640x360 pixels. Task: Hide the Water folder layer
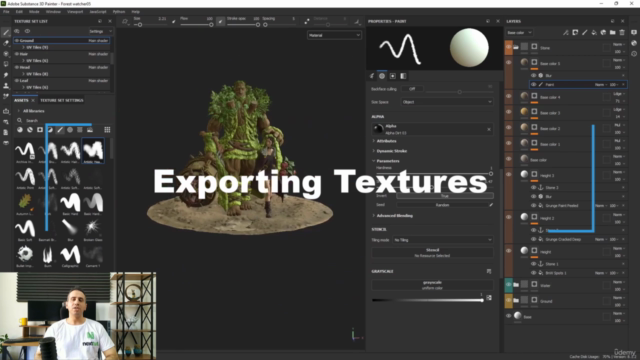pos(509,284)
